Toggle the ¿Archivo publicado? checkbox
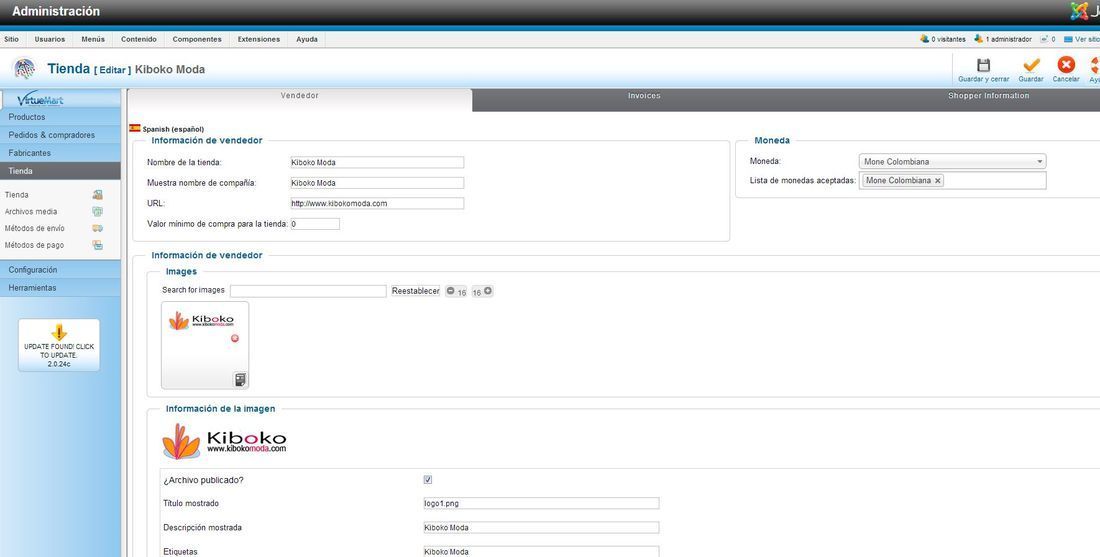 tap(428, 480)
